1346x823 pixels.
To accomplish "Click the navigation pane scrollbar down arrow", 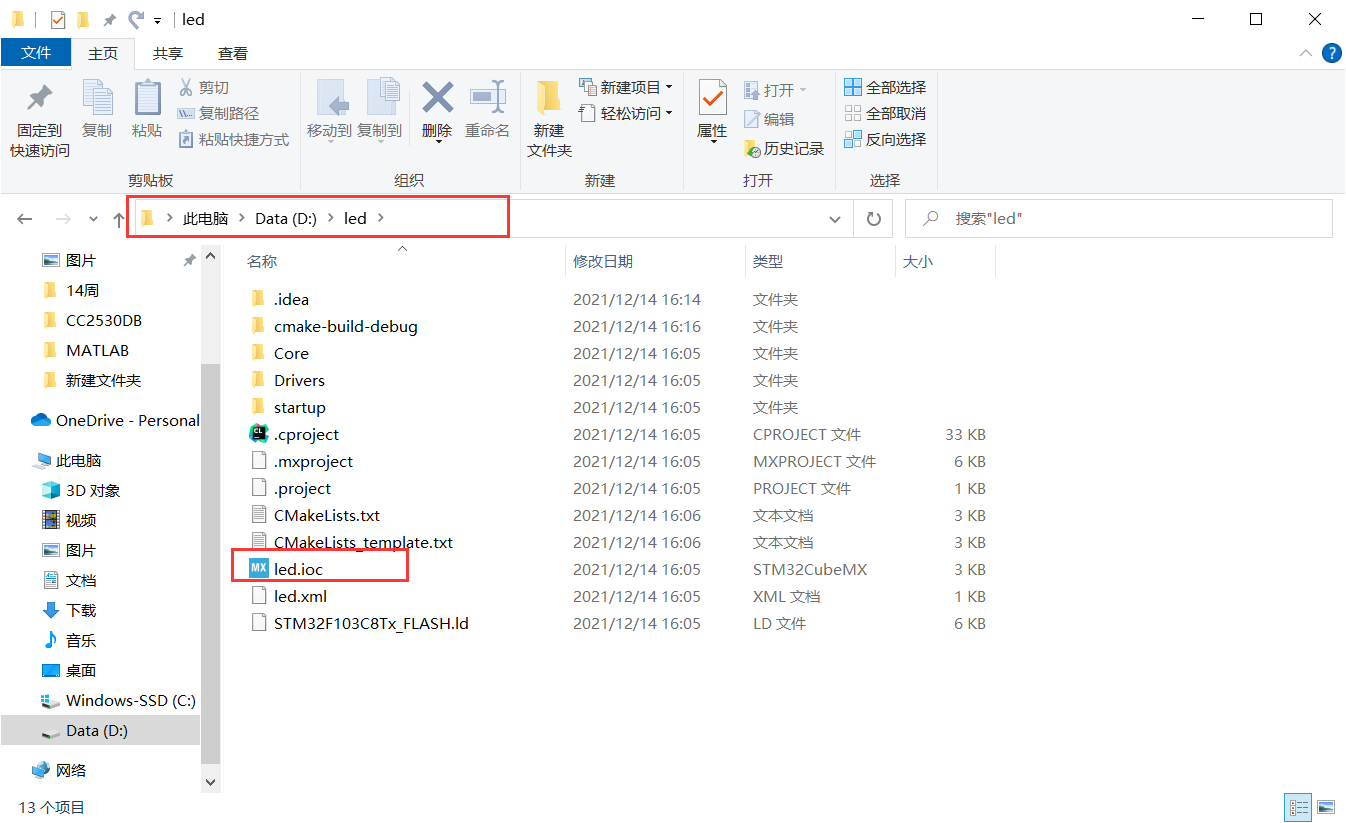I will click(210, 781).
